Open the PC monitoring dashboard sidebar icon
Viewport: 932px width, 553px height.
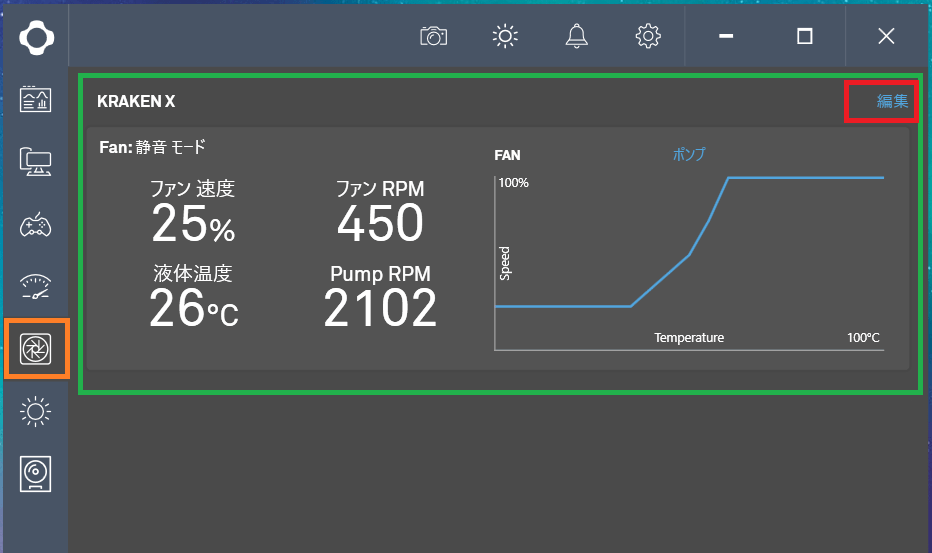[36, 99]
